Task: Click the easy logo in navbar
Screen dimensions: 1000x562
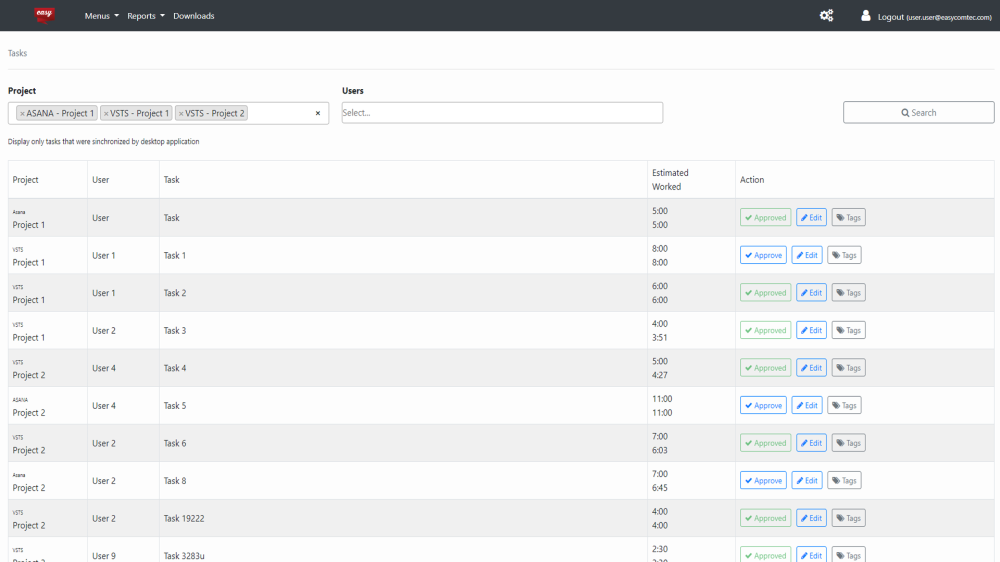Action: (x=44, y=15)
